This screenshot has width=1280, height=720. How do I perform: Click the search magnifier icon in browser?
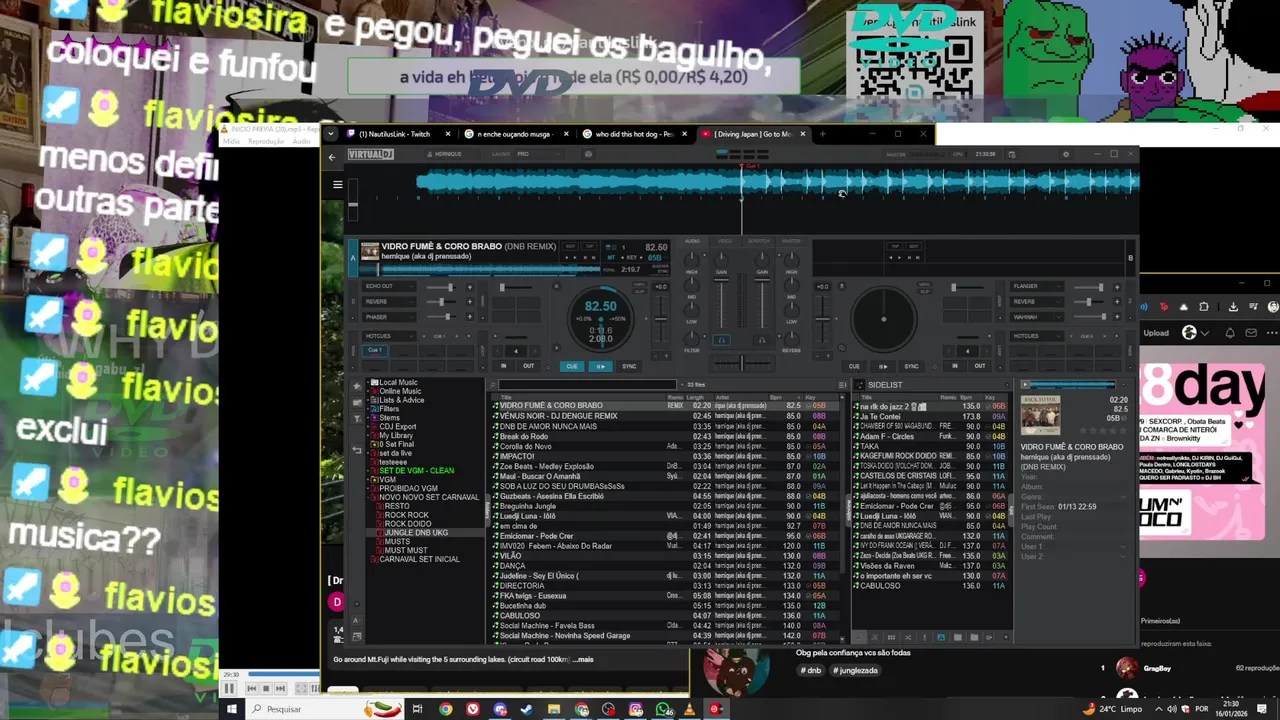(493, 384)
